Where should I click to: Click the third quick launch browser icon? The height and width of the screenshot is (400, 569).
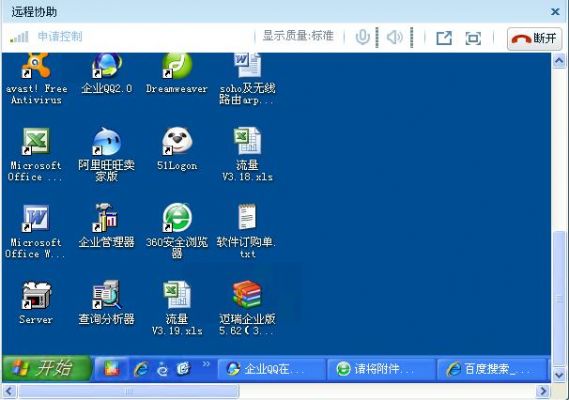(x=184, y=369)
